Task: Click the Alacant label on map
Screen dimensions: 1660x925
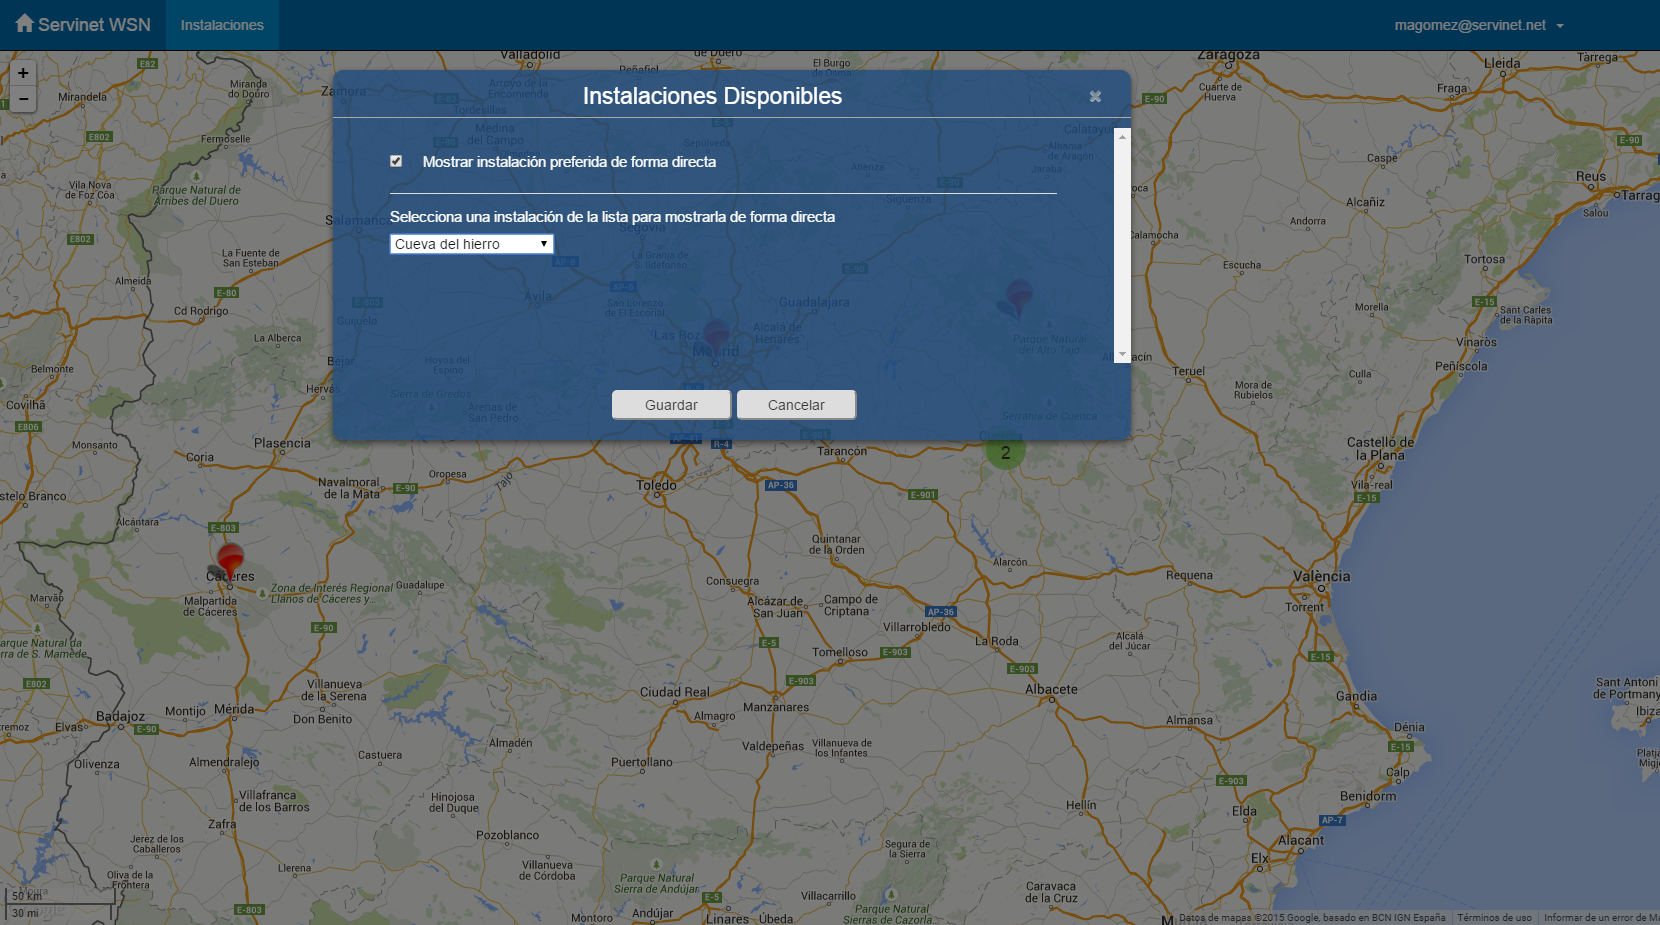Action: [x=1300, y=840]
